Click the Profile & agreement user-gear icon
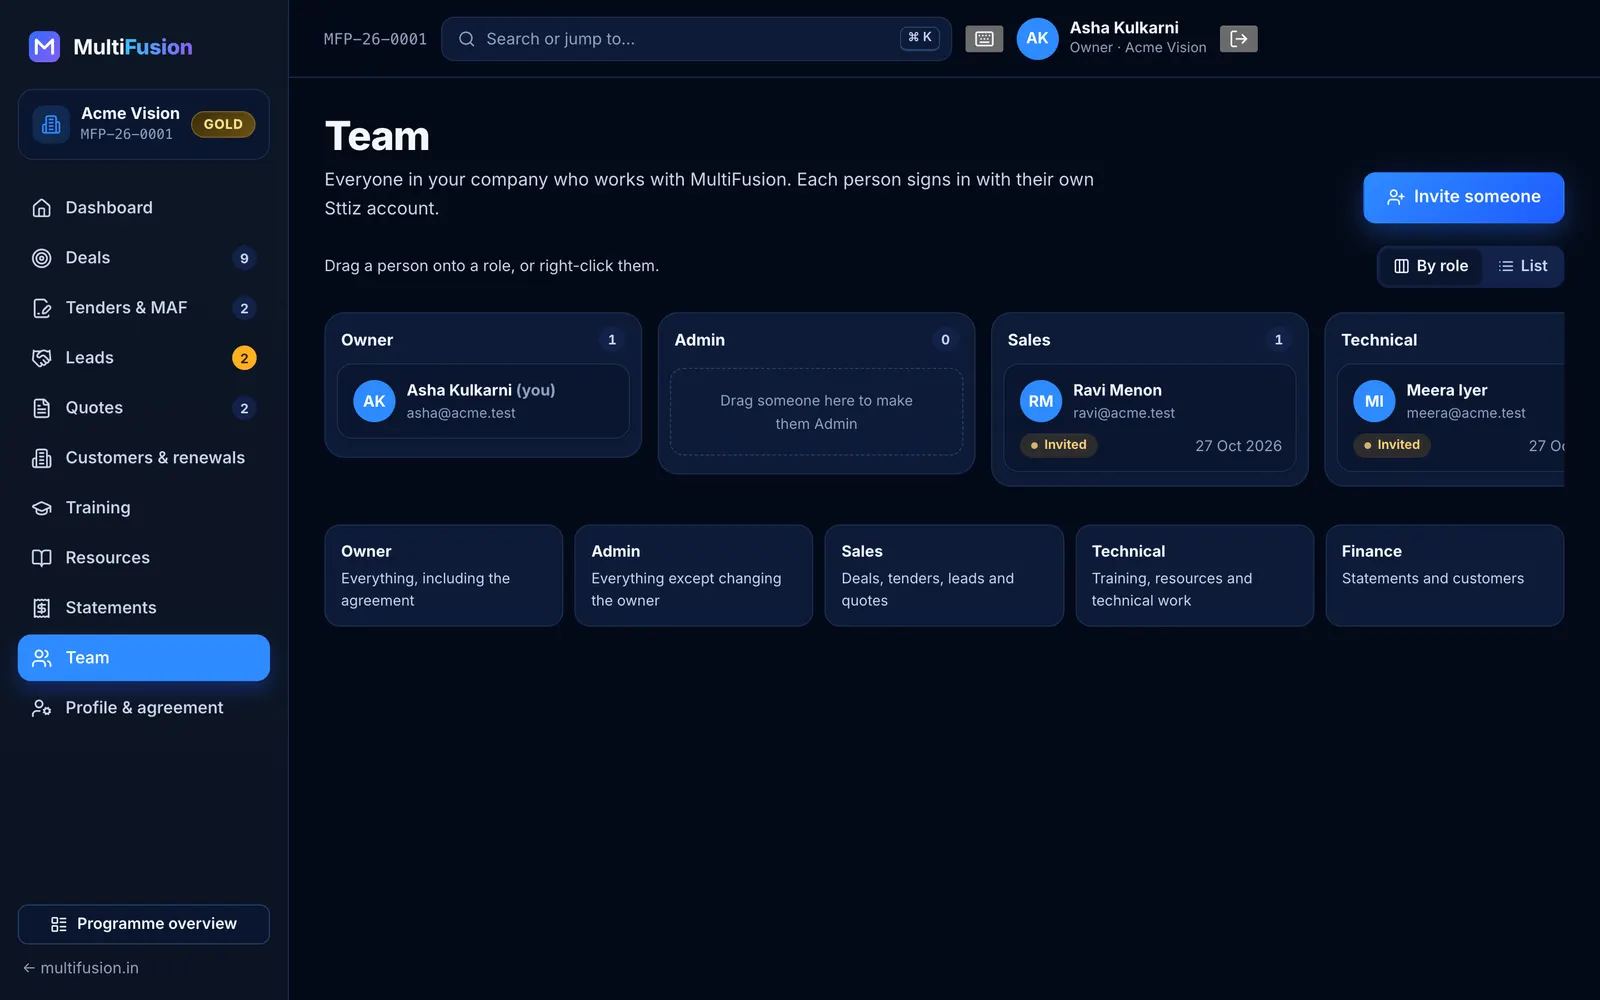 point(42,708)
